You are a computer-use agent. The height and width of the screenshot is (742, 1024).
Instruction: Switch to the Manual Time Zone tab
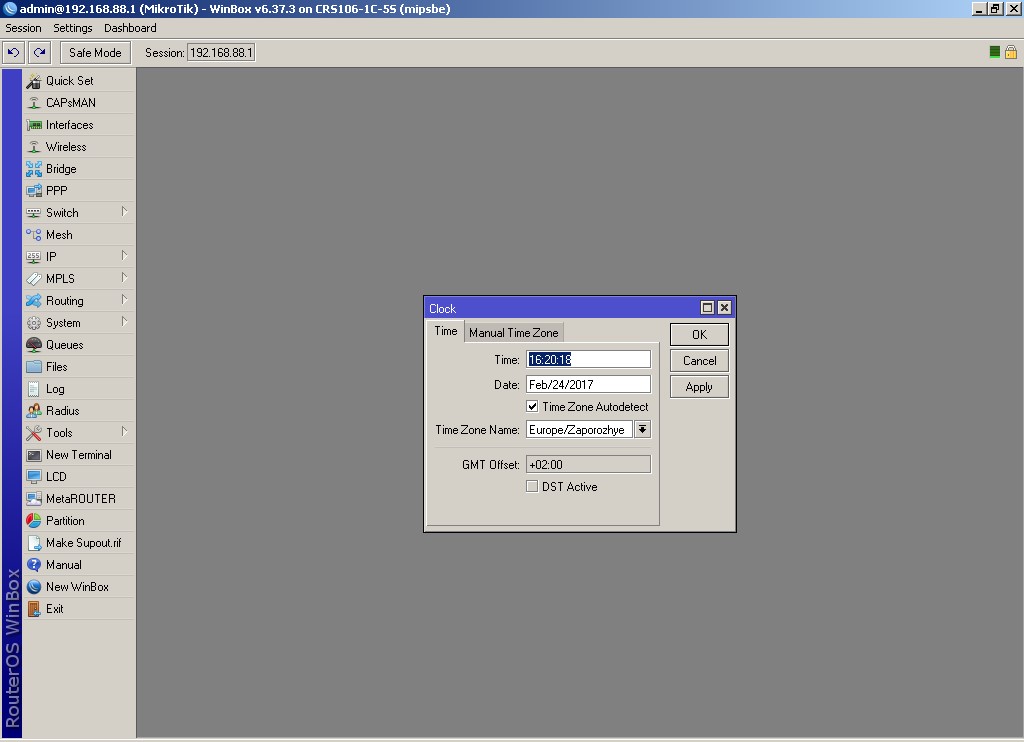(514, 332)
